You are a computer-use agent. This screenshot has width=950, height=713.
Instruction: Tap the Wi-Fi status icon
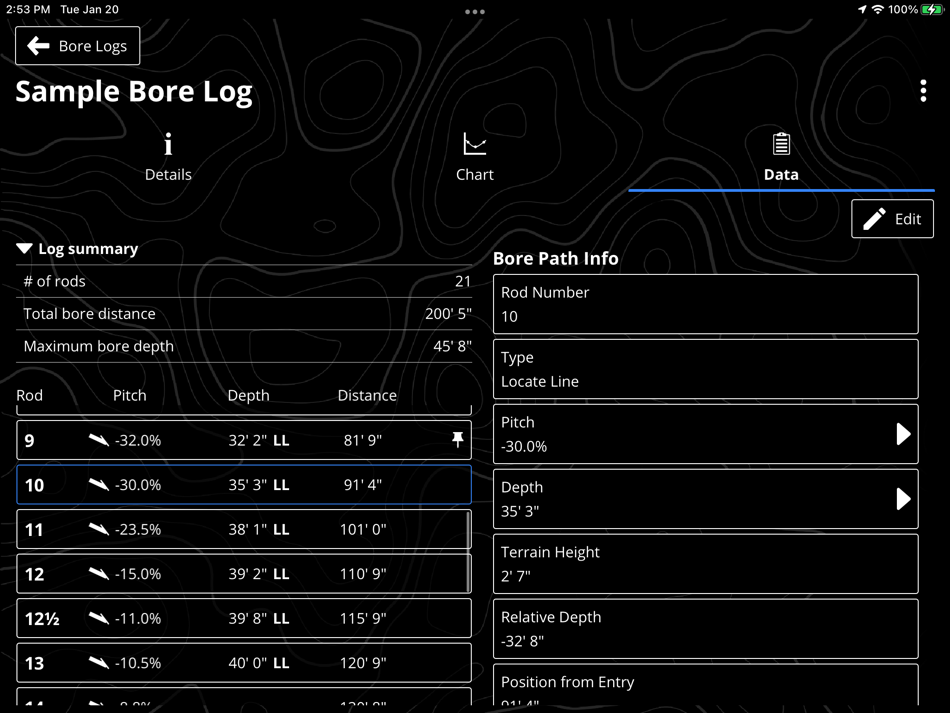pyautogui.click(x=877, y=10)
